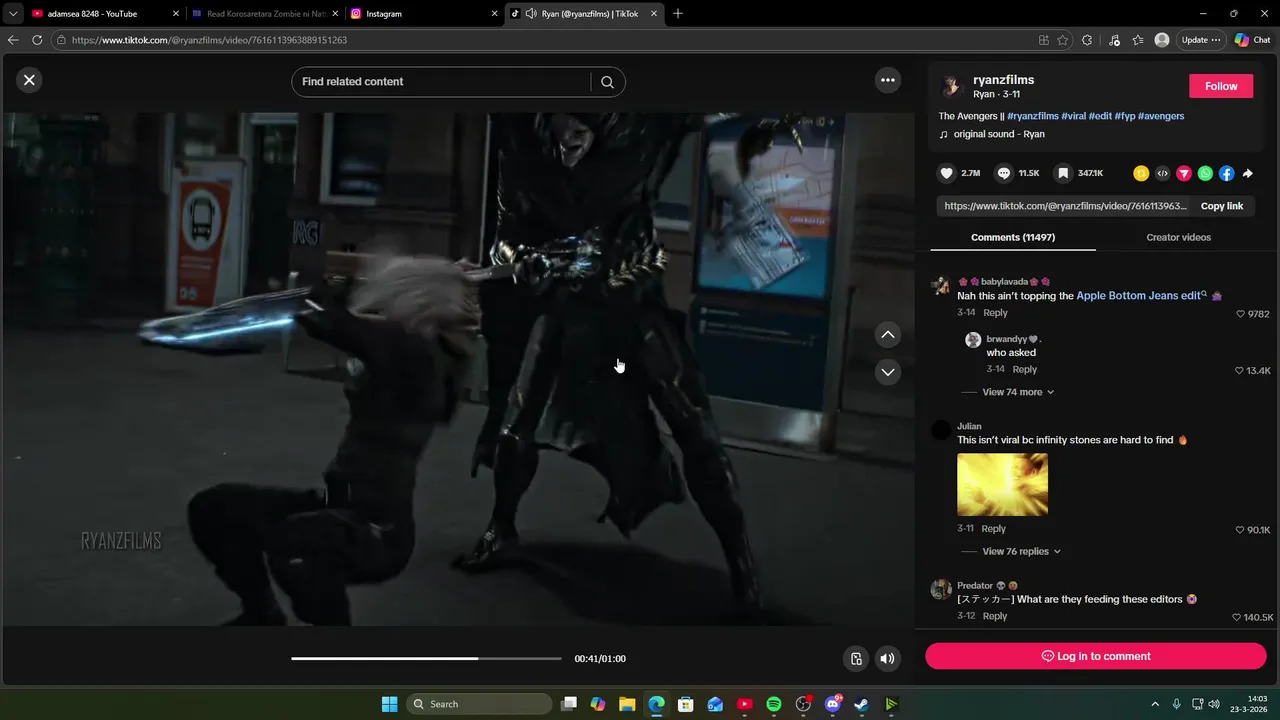Open the Apple Bottom Jeans edit search link

point(1141,296)
